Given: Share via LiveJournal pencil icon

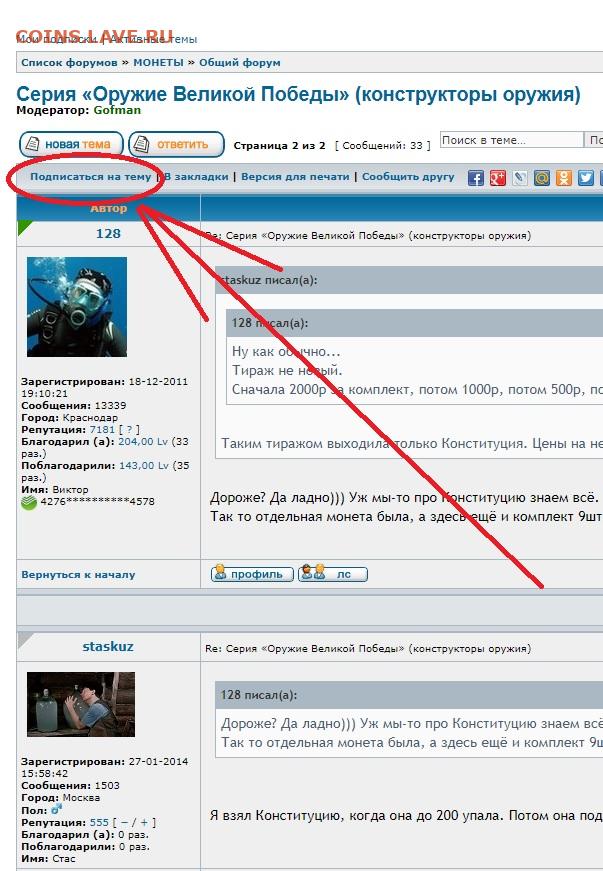Looking at the screenshot, I should 520,178.
